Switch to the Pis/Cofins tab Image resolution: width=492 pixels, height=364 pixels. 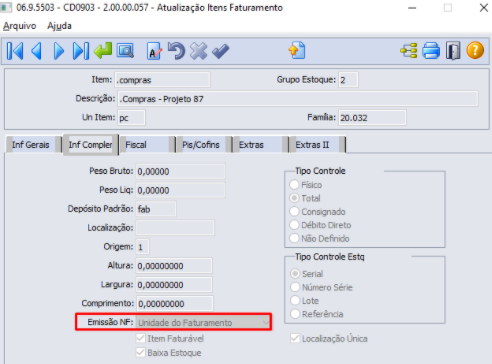204,145
